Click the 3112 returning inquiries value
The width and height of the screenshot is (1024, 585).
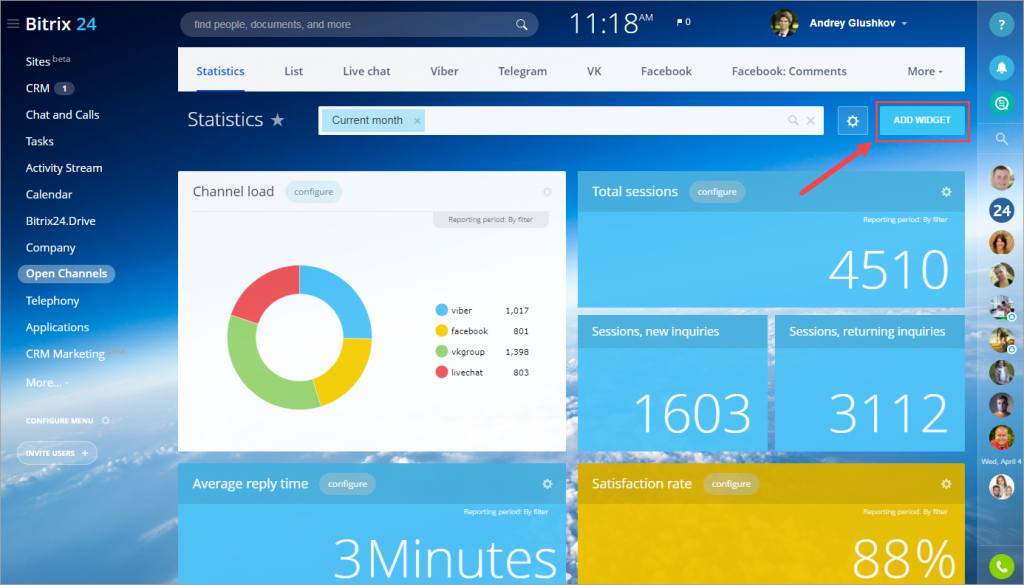pos(889,413)
